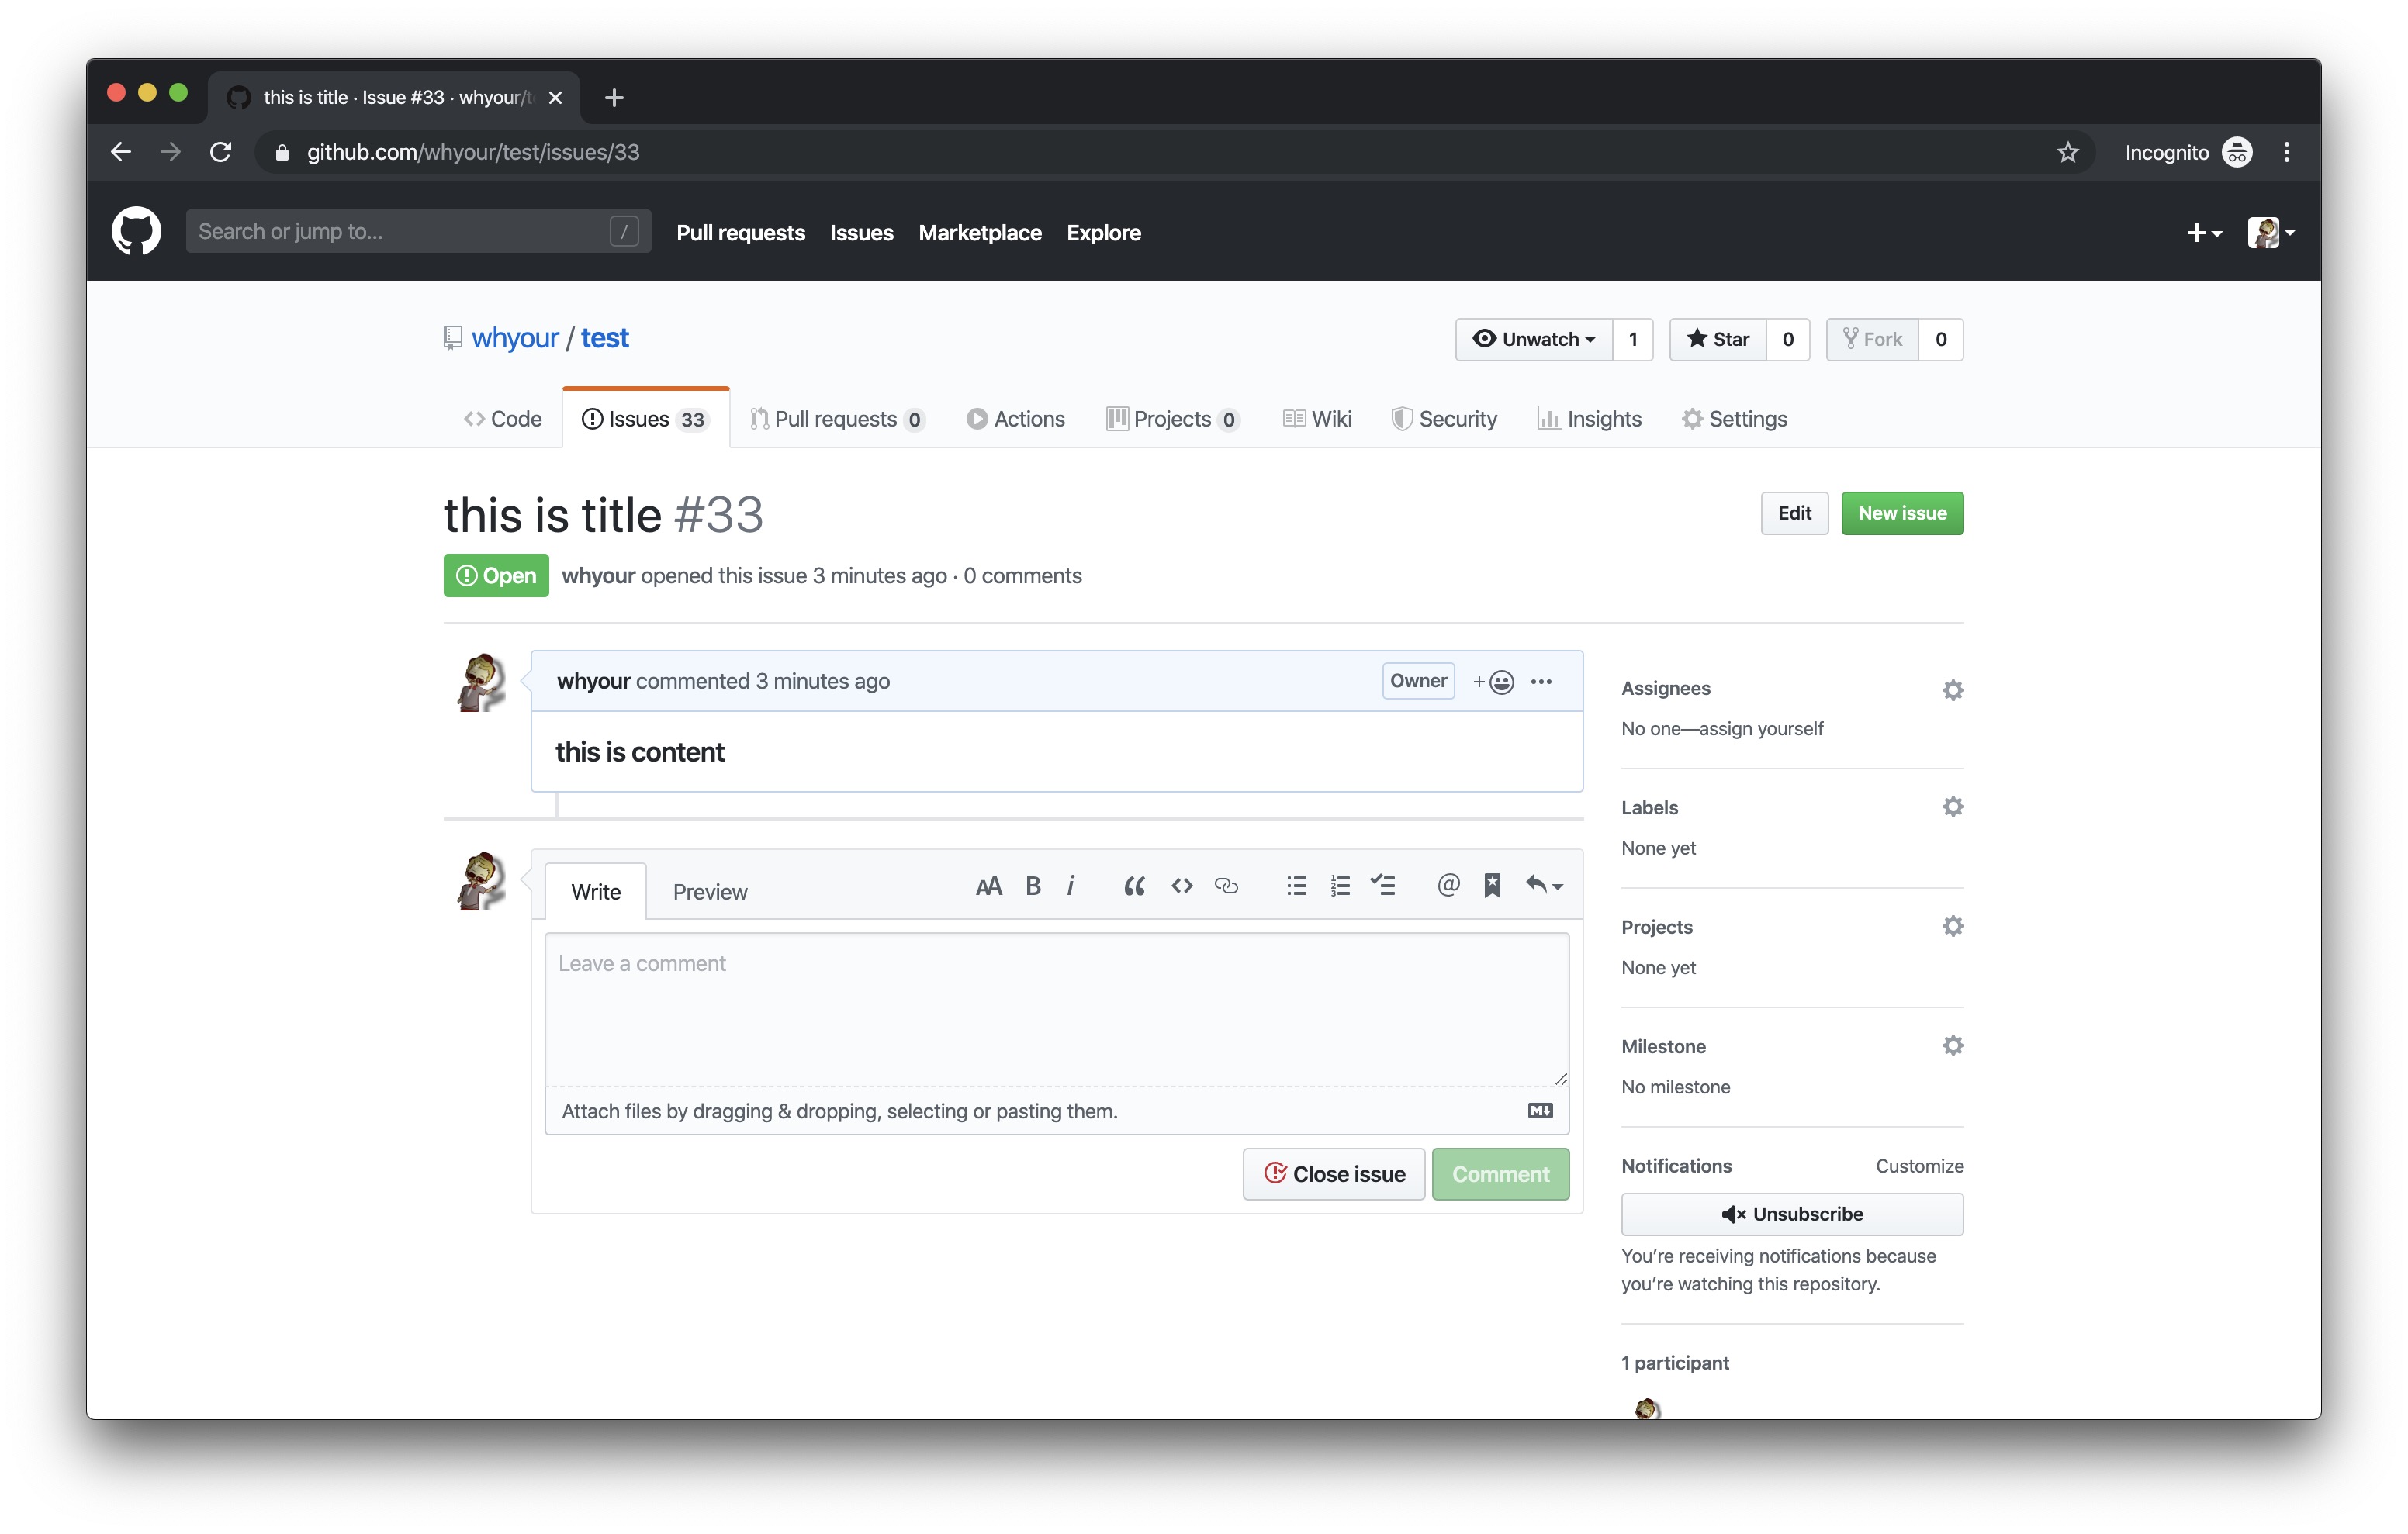2408x1534 pixels.
Task: Click the bold formatting icon in comment toolbar
Action: [1033, 886]
